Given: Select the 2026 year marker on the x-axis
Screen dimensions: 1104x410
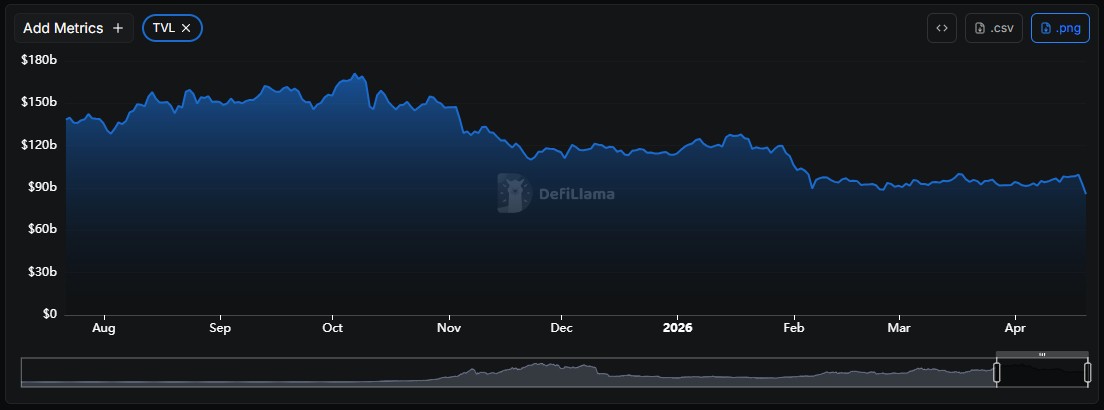Looking at the screenshot, I should 677,328.
